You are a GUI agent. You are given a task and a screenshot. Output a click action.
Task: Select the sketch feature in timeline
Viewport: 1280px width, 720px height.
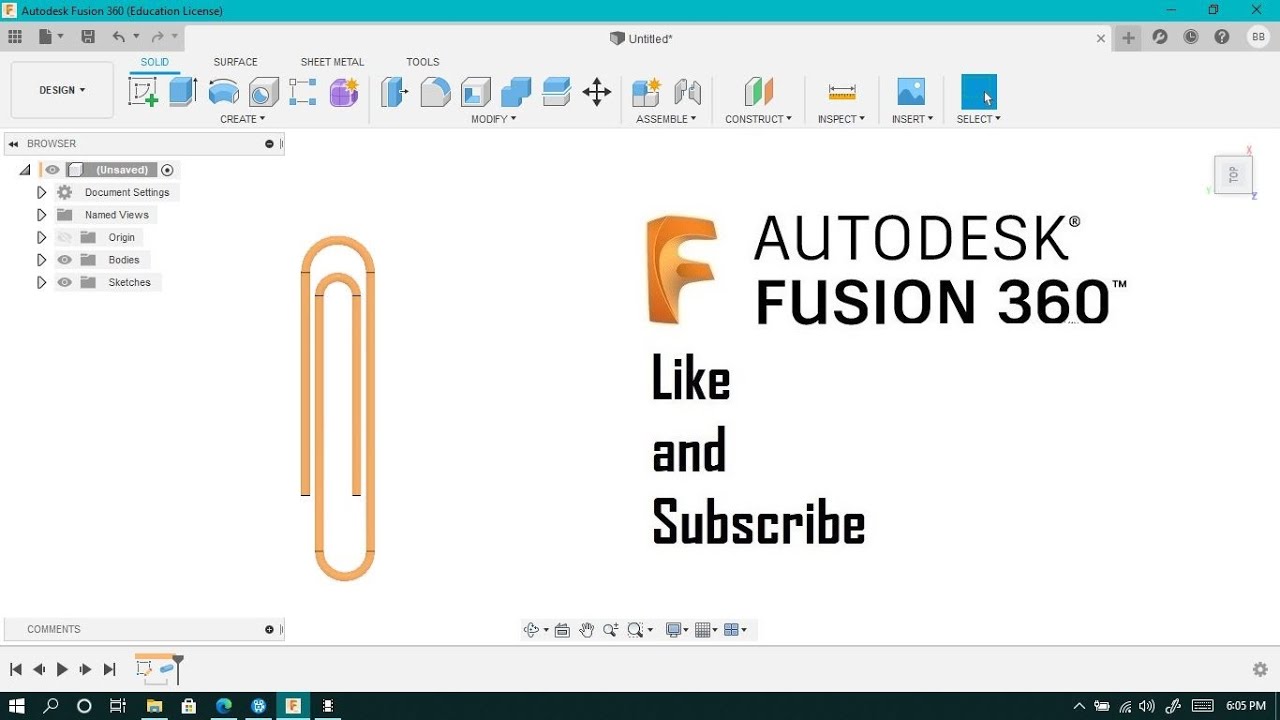click(x=144, y=669)
